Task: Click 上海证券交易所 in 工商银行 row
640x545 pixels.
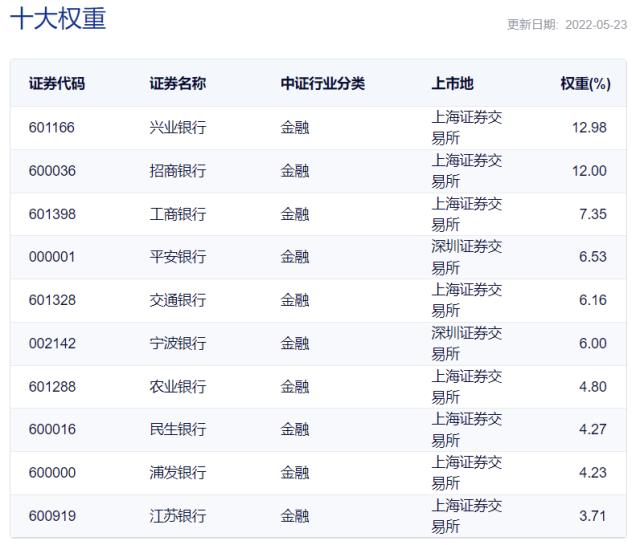Action: click(467, 214)
